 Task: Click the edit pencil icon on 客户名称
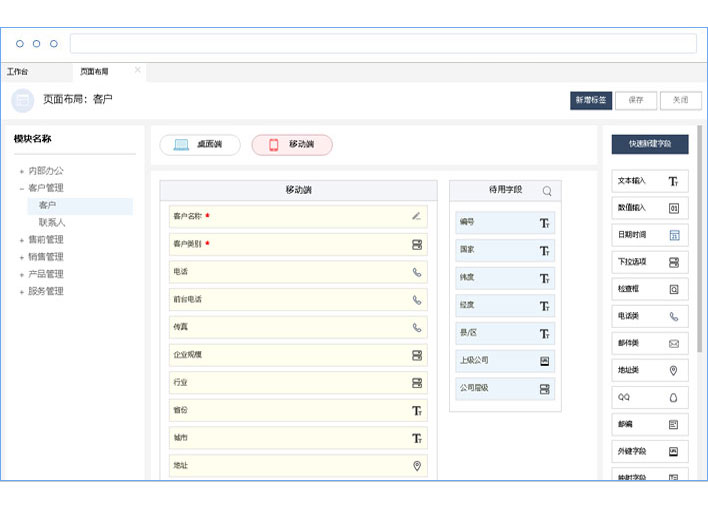[416, 216]
